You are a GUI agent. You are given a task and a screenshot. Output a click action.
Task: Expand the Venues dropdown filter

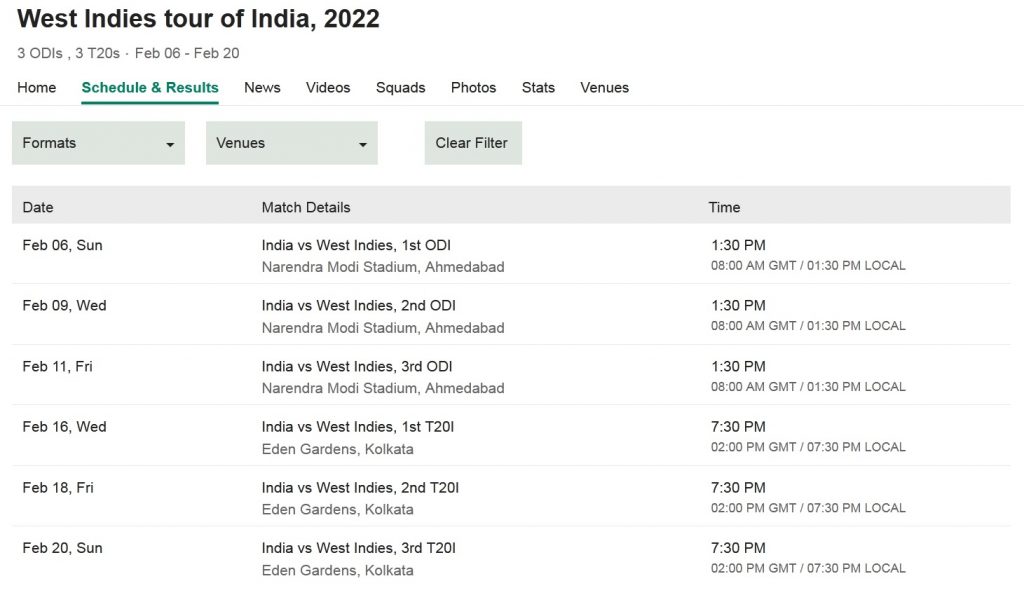pos(291,143)
